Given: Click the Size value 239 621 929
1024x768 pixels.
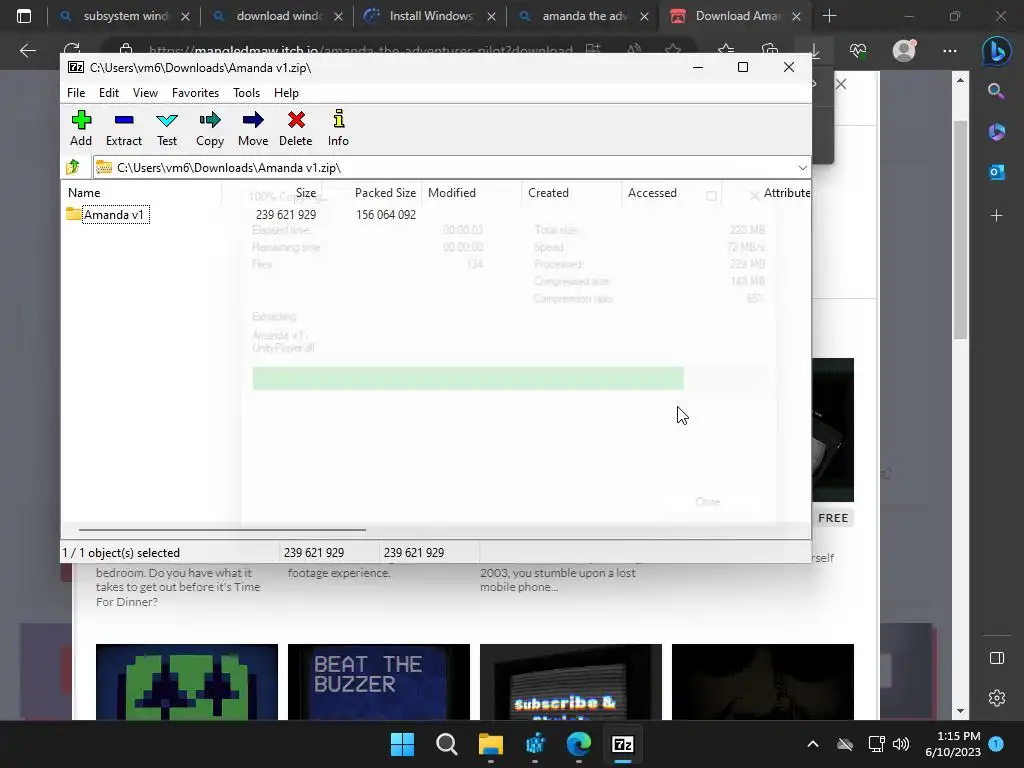Looking at the screenshot, I should point(286,215).
